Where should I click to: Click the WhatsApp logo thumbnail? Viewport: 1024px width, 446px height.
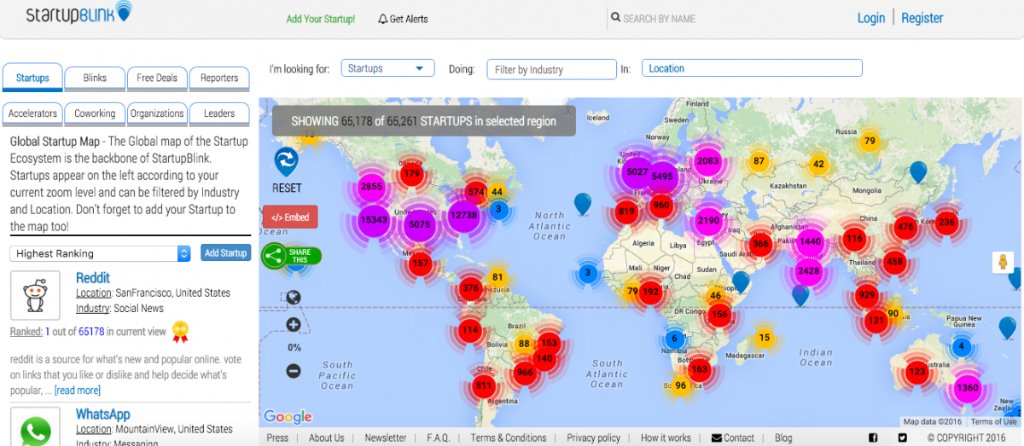35,426
